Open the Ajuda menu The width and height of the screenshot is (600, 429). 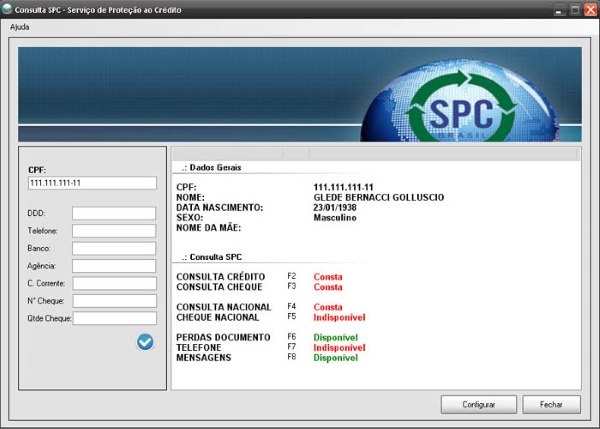[x=20, y=27]
